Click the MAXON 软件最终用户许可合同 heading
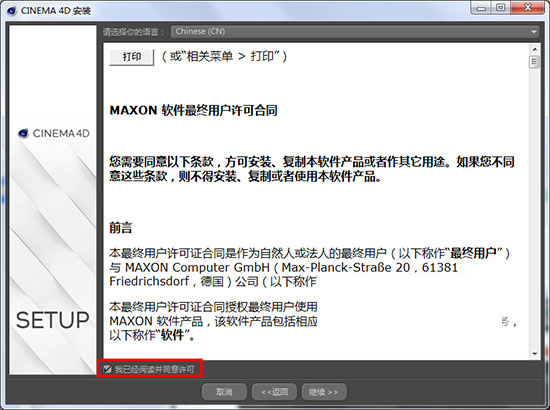Screen dimensions: 550x410 coord(194,110)
